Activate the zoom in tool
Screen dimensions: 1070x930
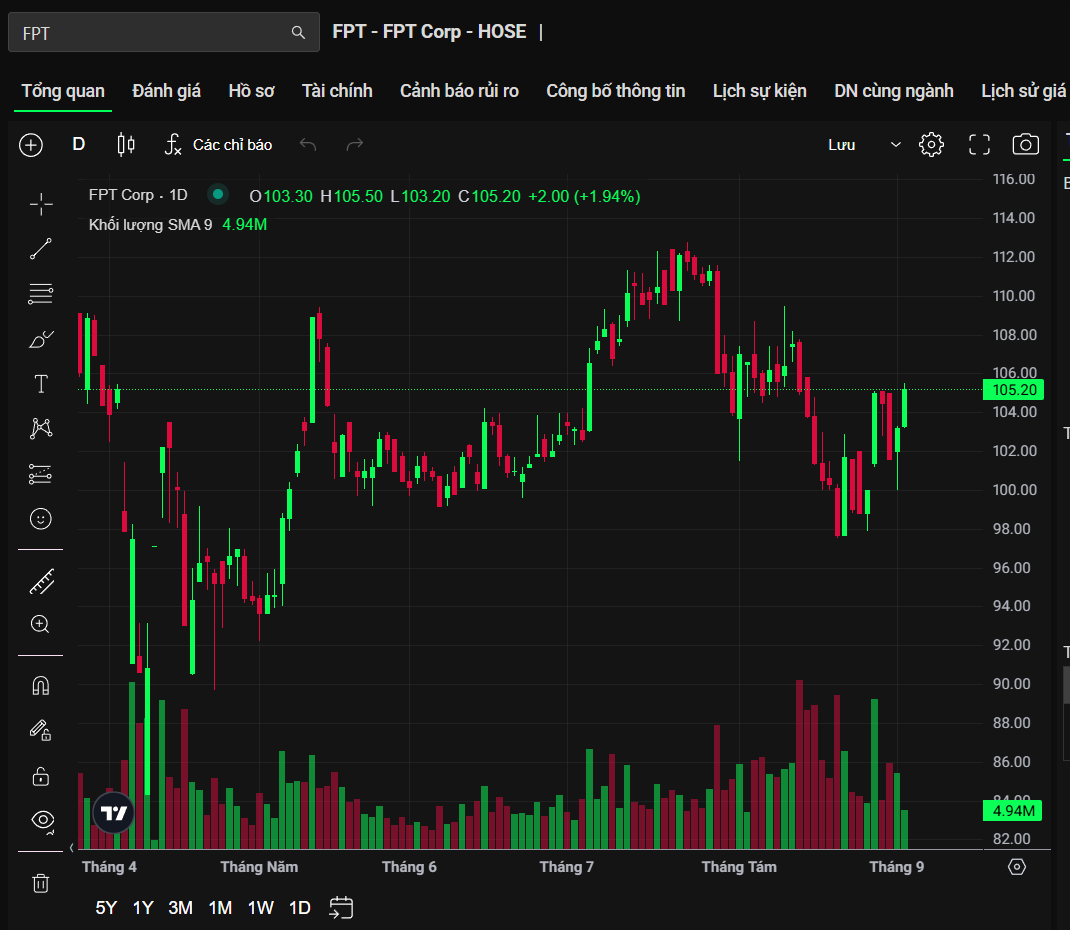(x=40, y=624)
